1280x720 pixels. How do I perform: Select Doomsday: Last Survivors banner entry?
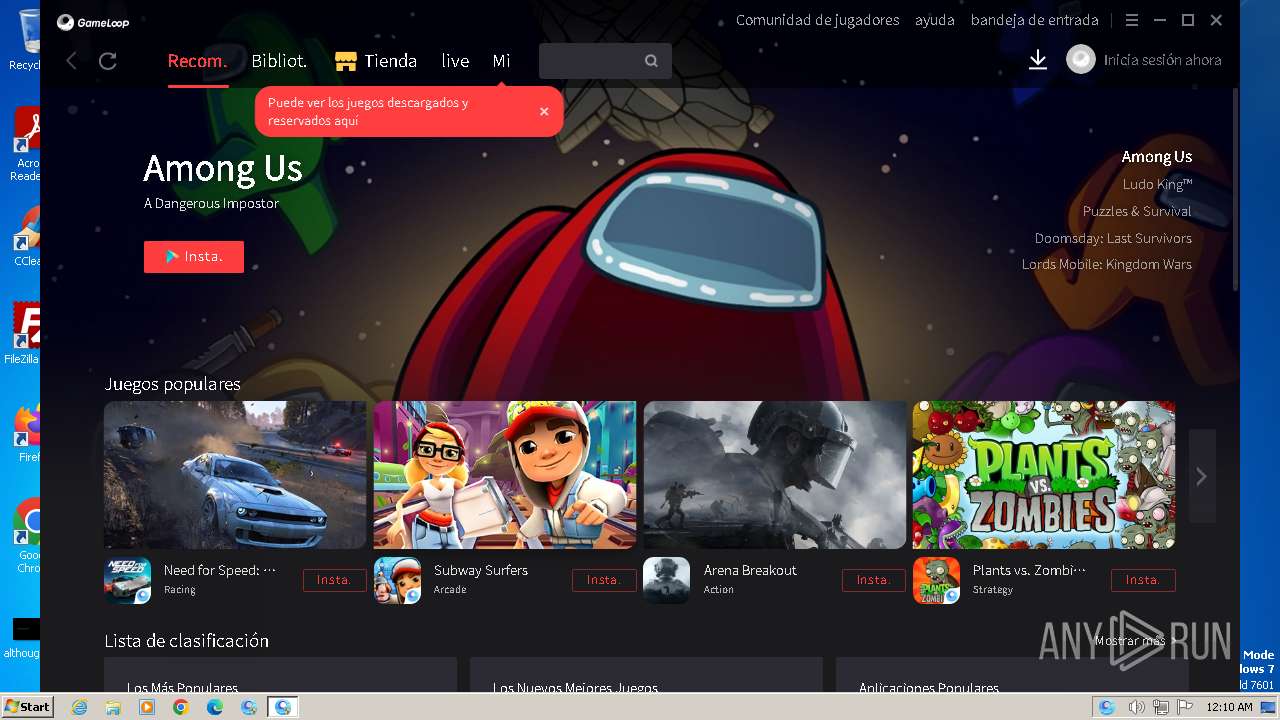[x=1113, y=238]
